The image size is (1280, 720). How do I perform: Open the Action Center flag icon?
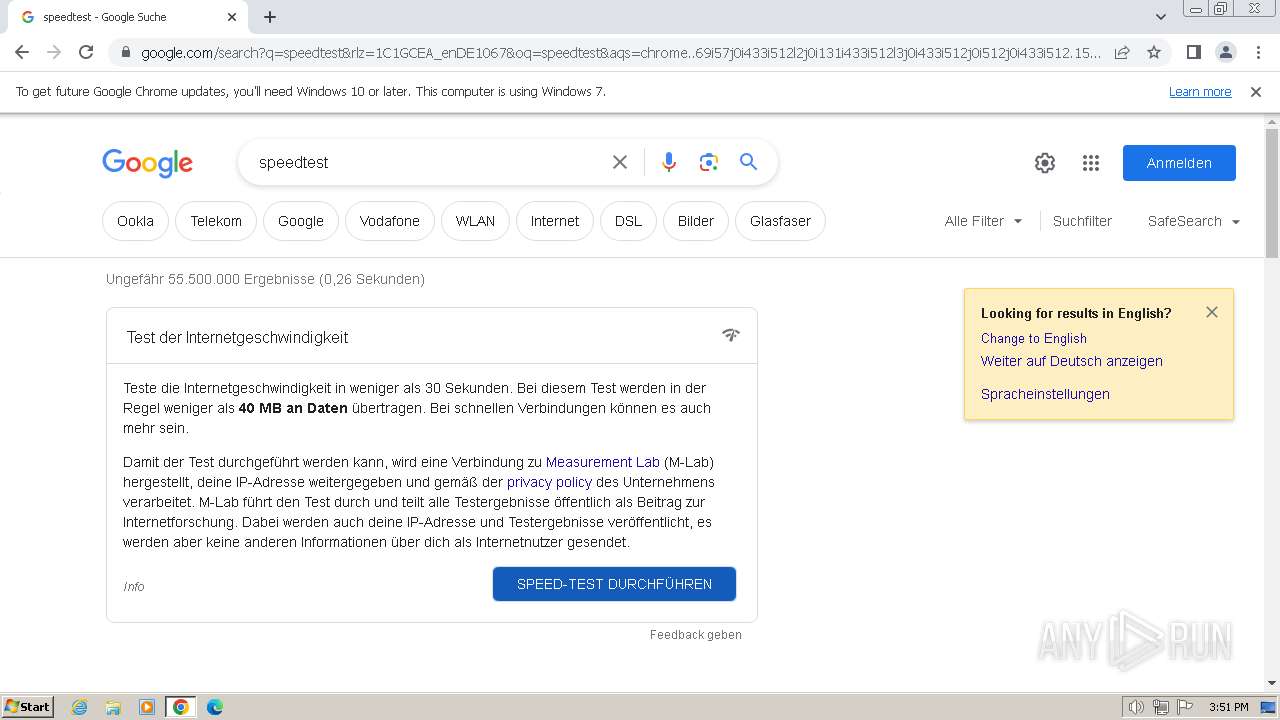point(1184,707)
